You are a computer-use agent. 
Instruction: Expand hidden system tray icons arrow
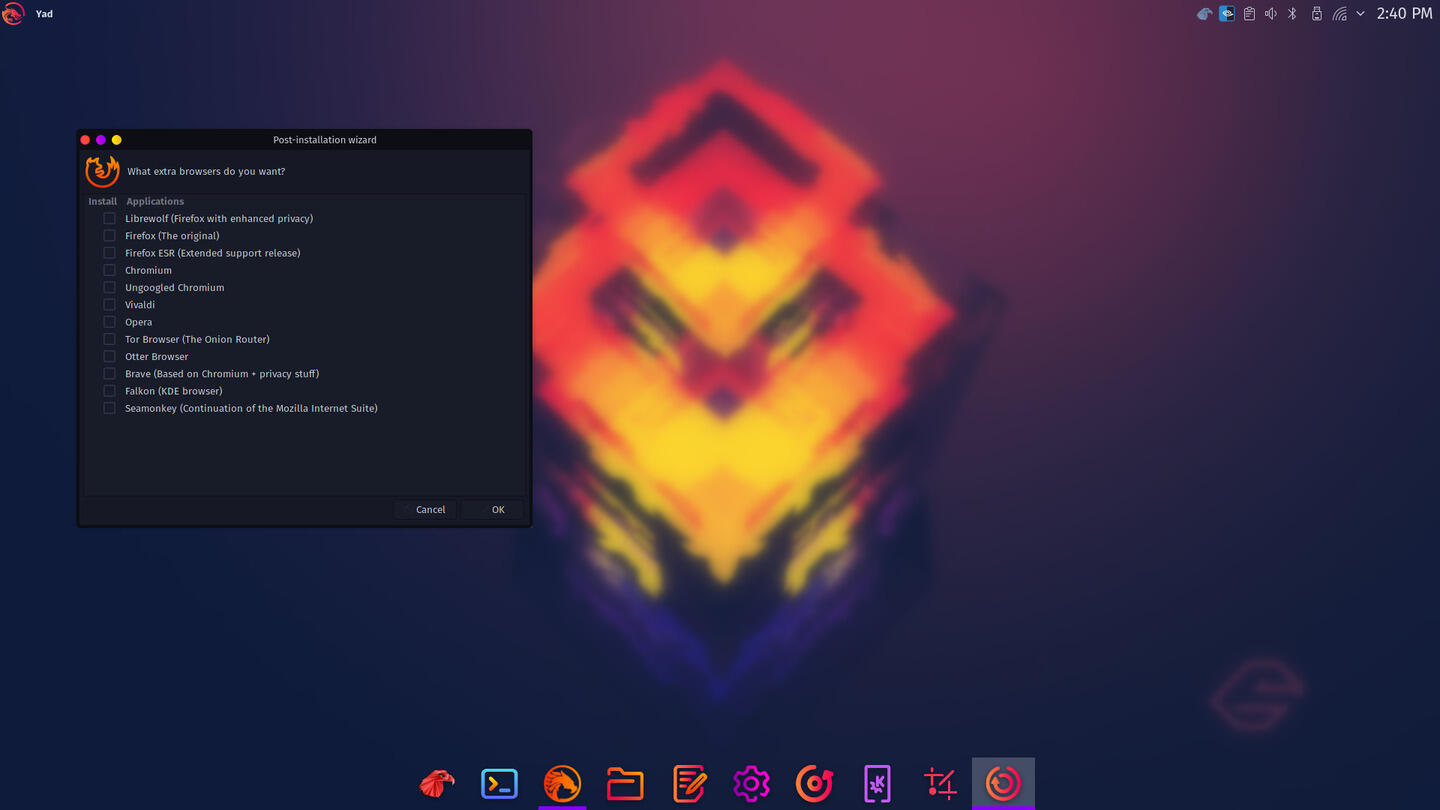pos(1360,14)
